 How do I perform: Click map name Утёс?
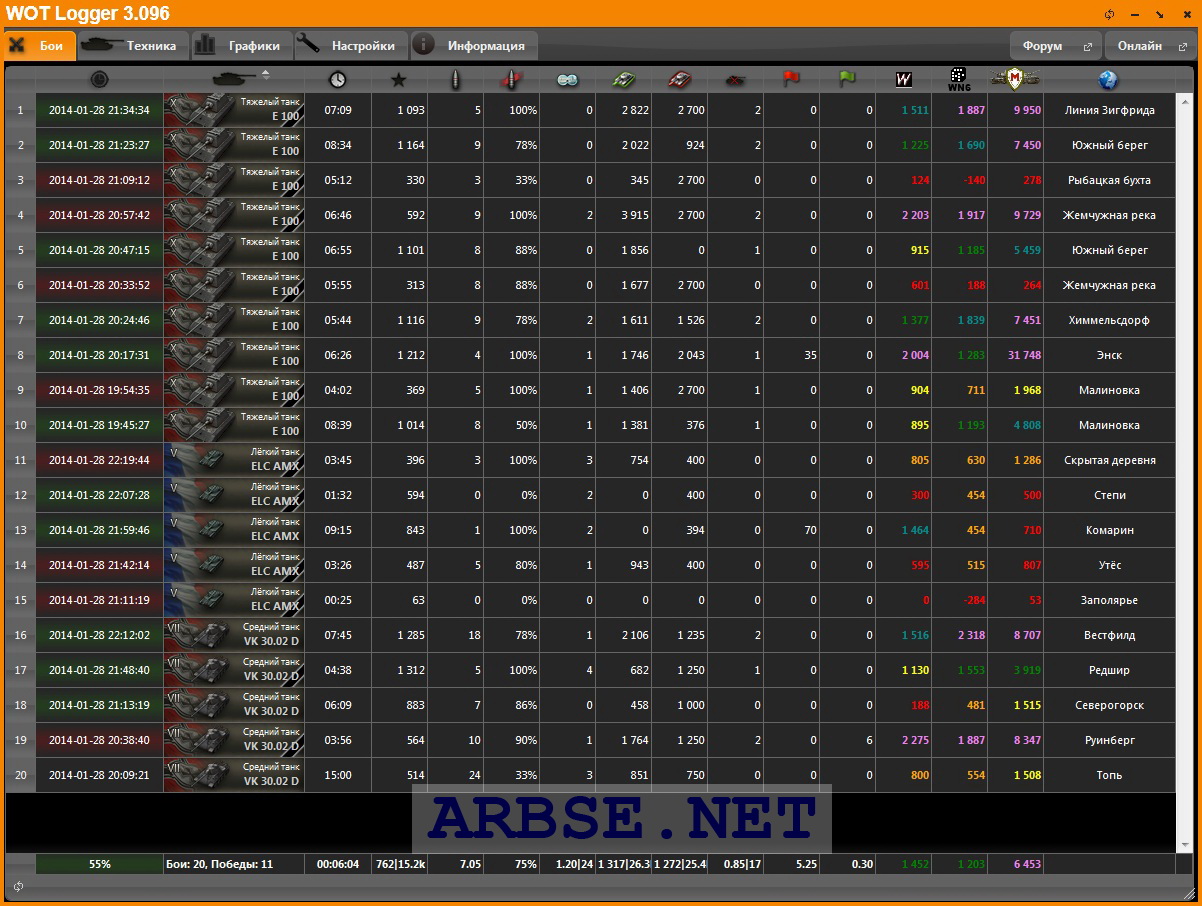coord(1109,565)
